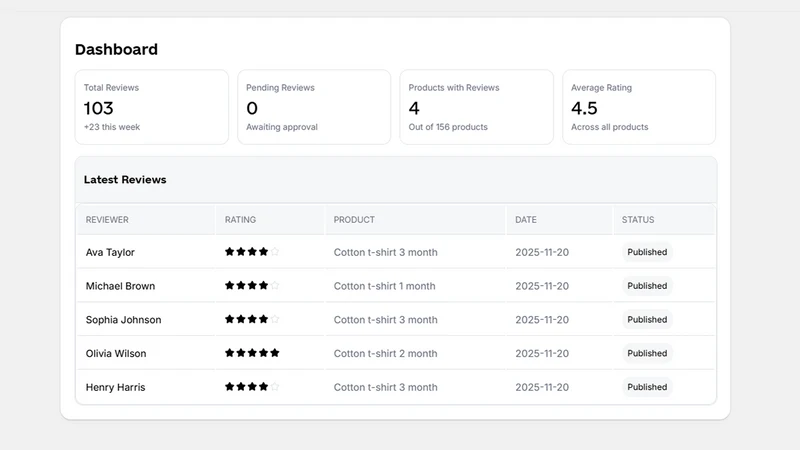Click the 'Awaiting approval' text
Screen dimensions: 800x450
[282, 127]
